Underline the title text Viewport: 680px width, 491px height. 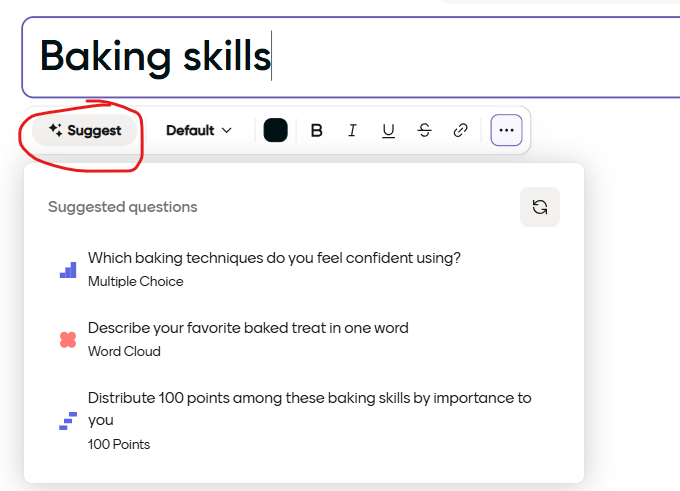[x=388, y=130]
